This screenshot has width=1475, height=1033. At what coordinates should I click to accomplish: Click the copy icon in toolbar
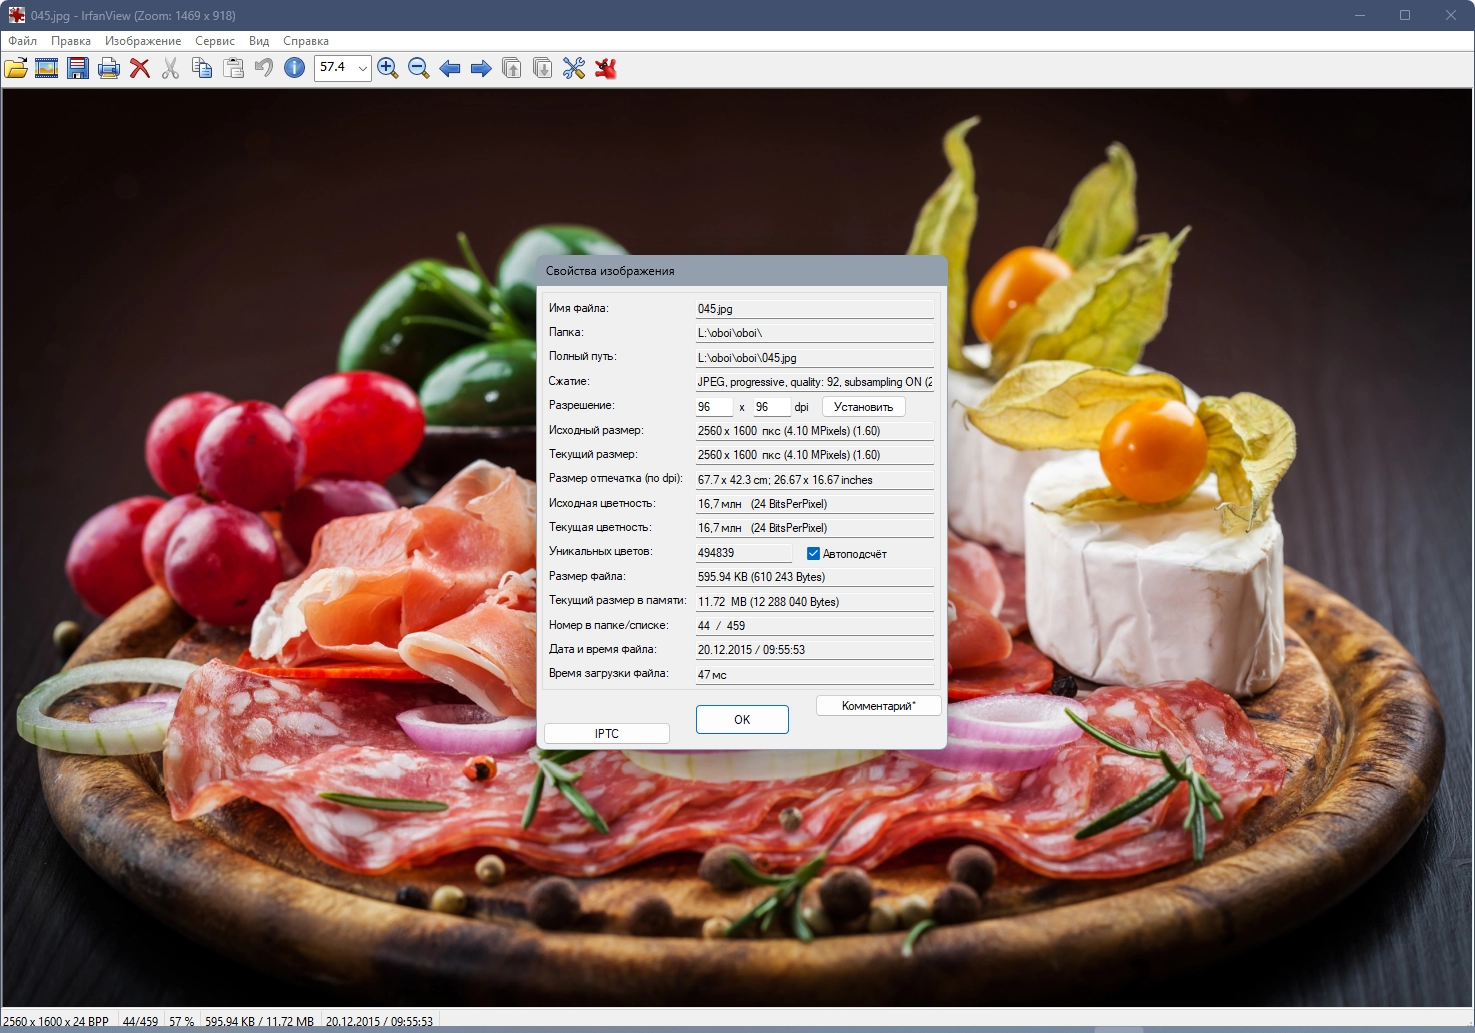(202, 68)
